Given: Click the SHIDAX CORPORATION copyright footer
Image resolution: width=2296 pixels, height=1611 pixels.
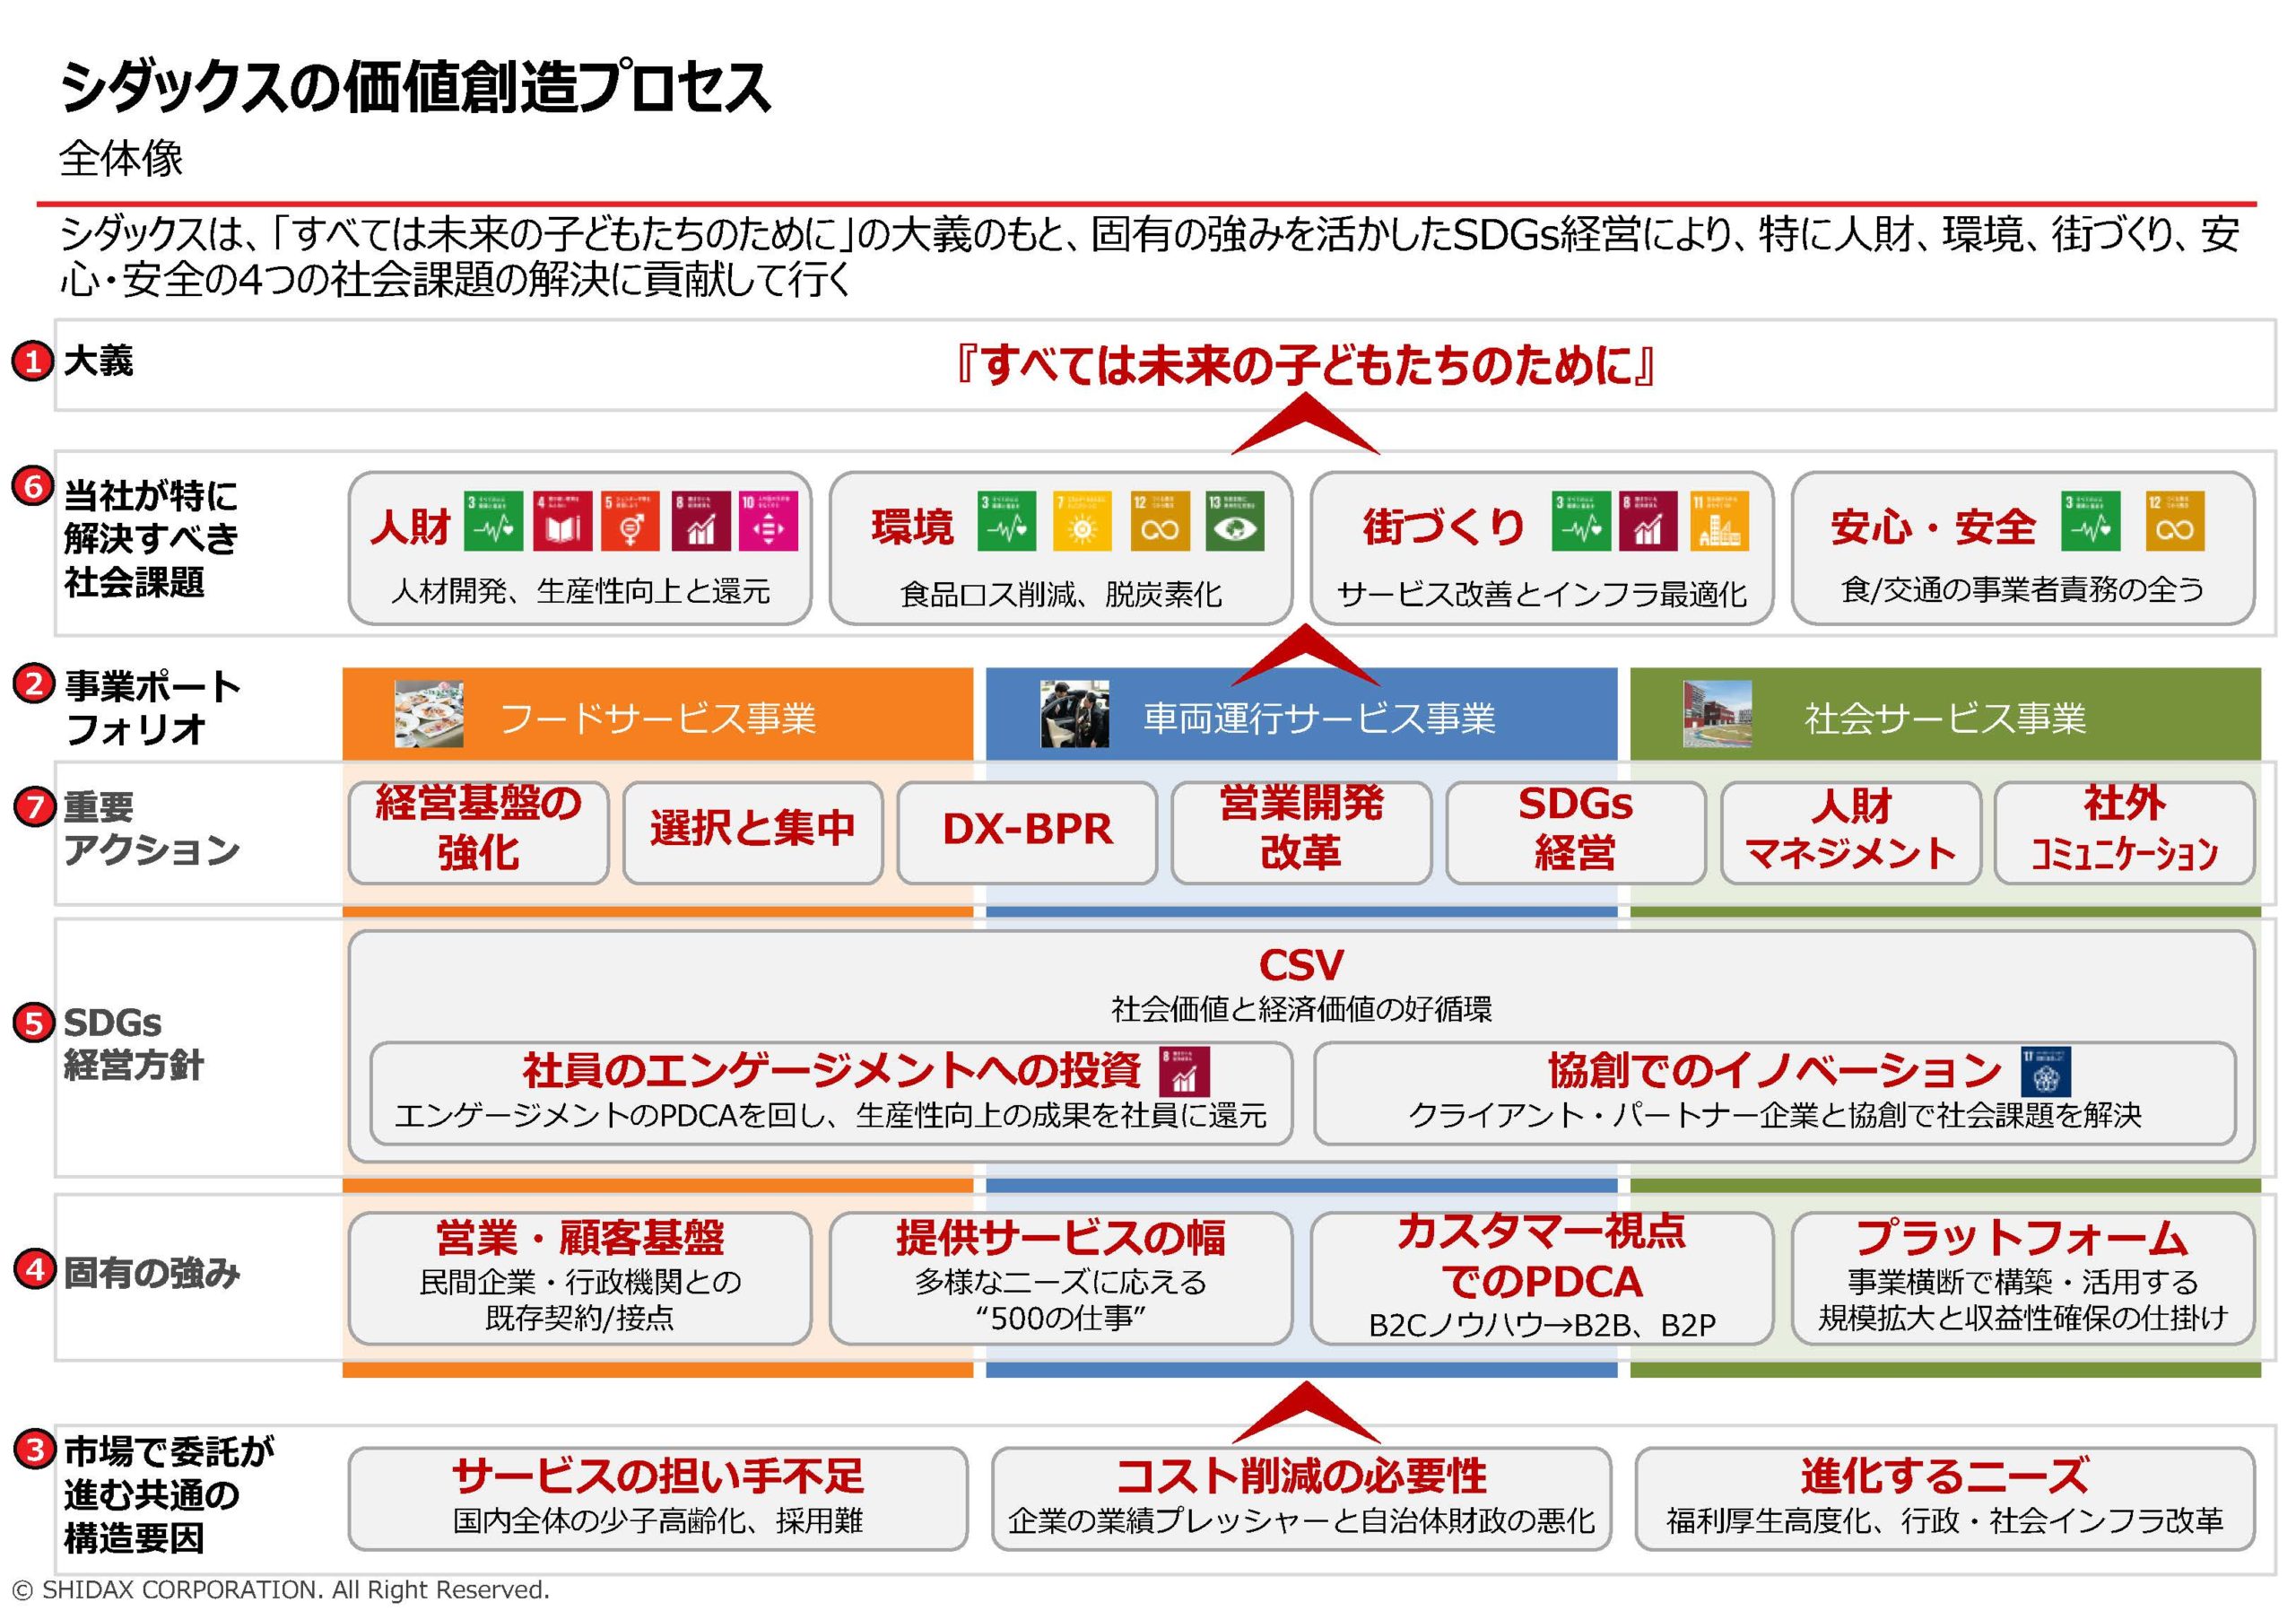Looking at the screenshot, I should coord(280,1589).
